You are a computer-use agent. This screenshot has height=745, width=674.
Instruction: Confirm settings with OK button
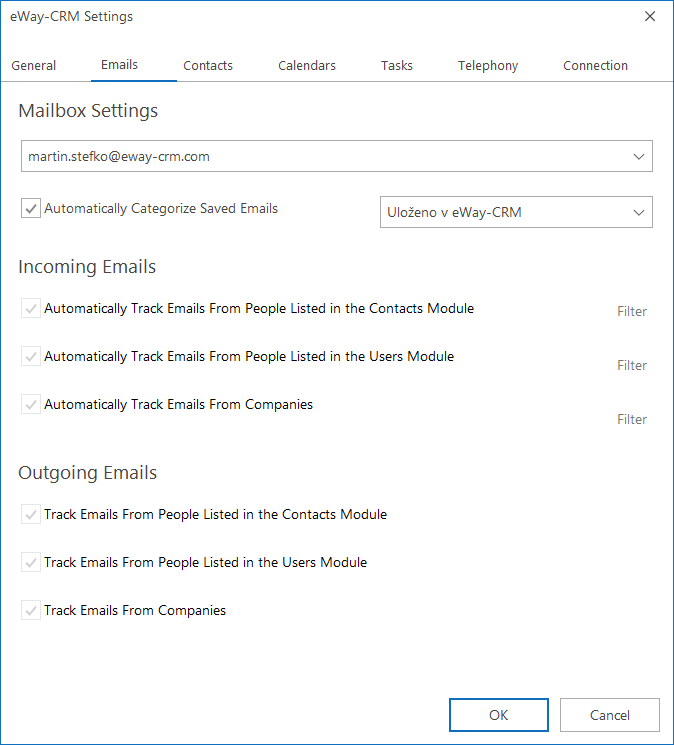499,715
